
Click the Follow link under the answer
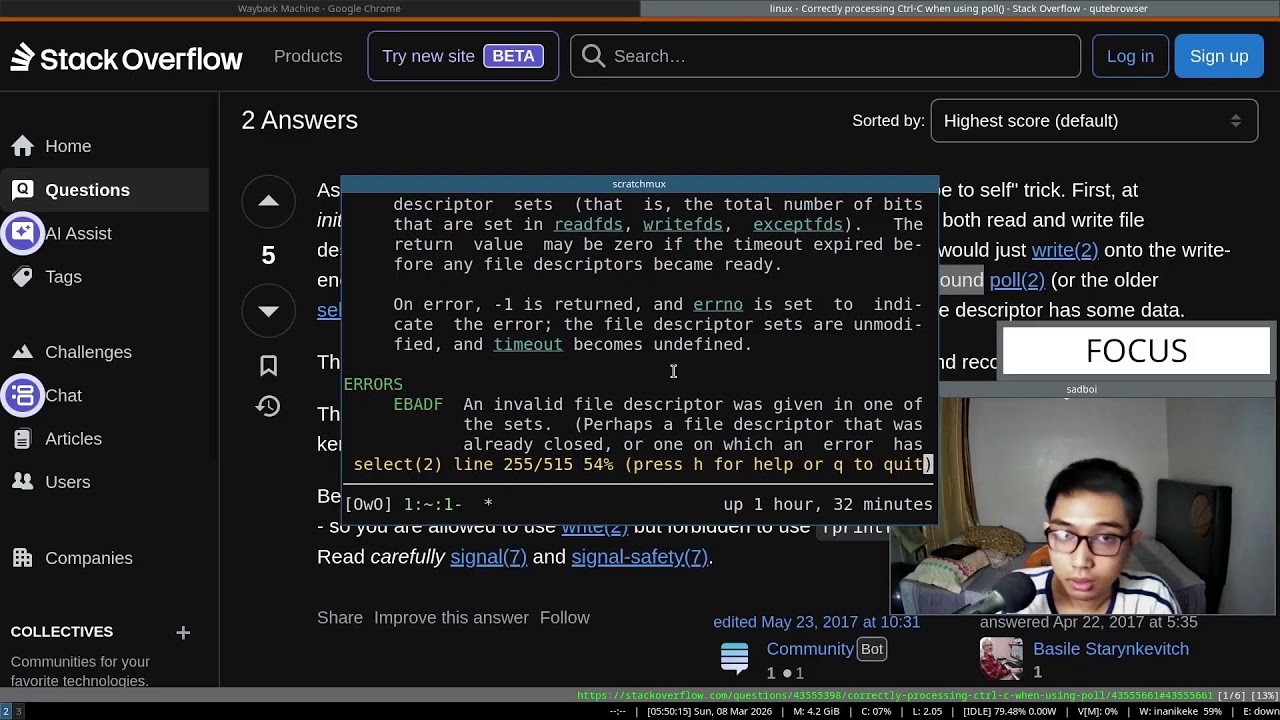pos(565,617)
